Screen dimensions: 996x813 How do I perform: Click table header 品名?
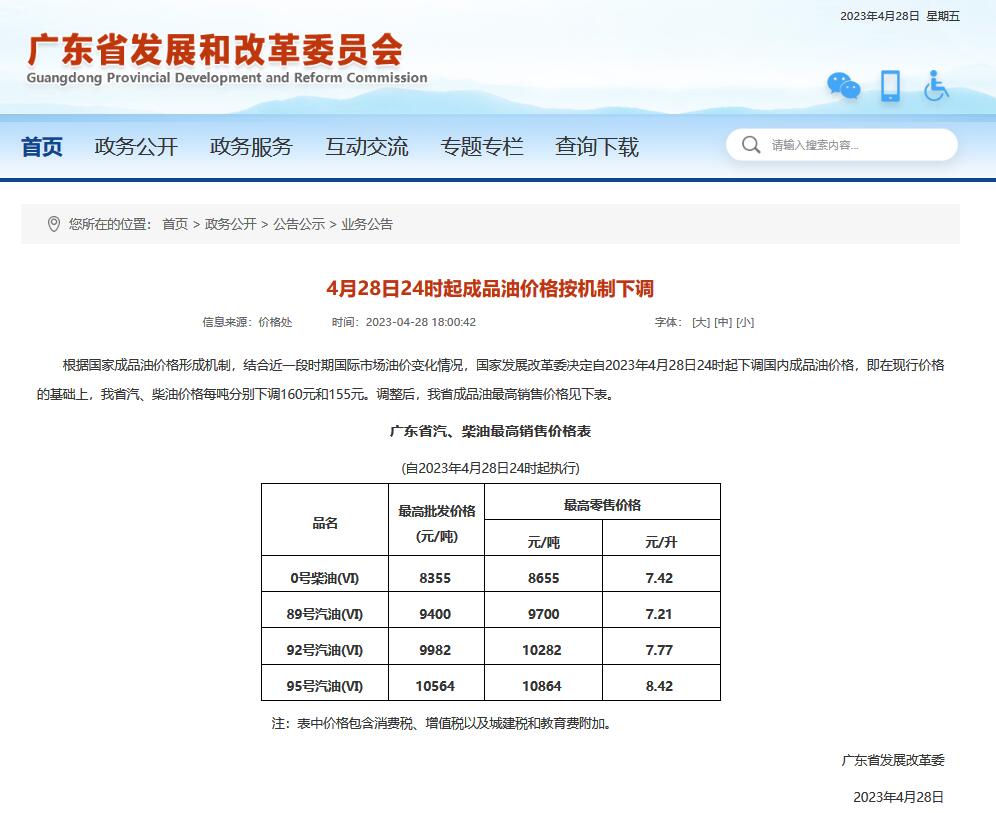pos(325,523)
